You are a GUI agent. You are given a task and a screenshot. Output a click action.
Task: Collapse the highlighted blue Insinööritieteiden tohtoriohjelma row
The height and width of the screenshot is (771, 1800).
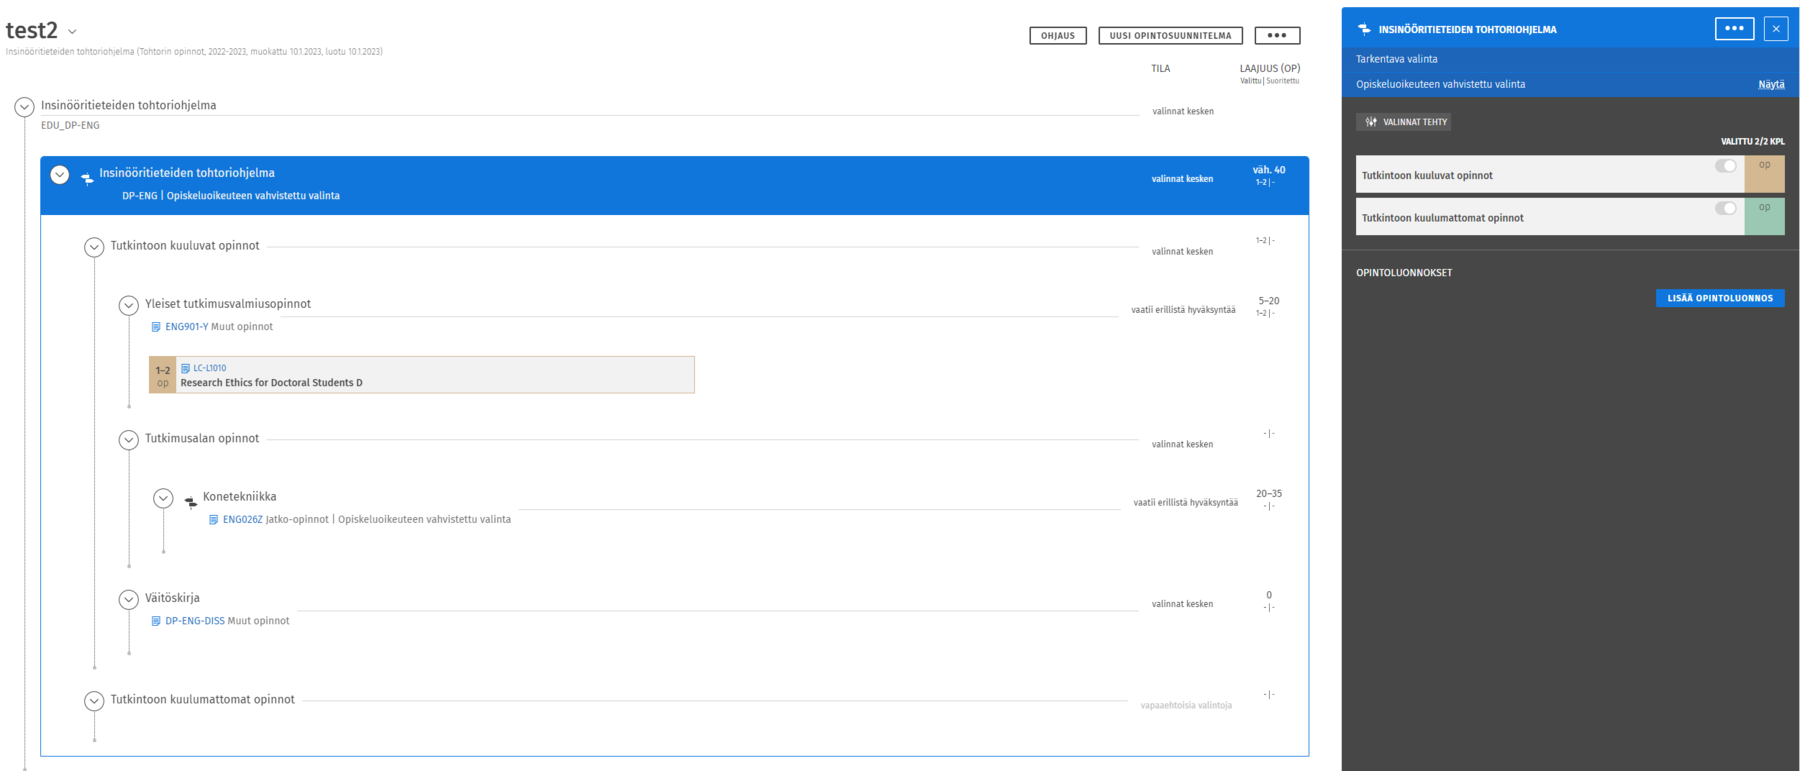pyautogui.click(x=60, y=175)
